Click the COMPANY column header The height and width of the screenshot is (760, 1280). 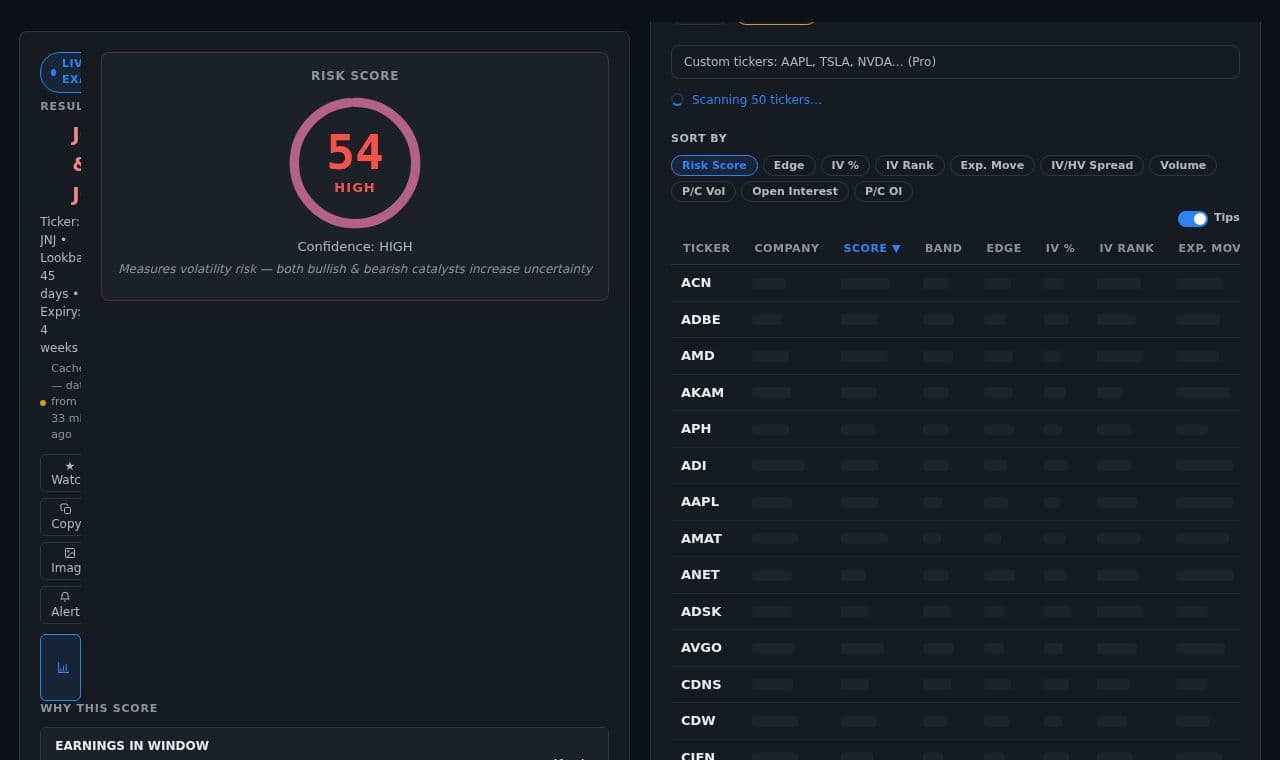click(x=786, y=248)
